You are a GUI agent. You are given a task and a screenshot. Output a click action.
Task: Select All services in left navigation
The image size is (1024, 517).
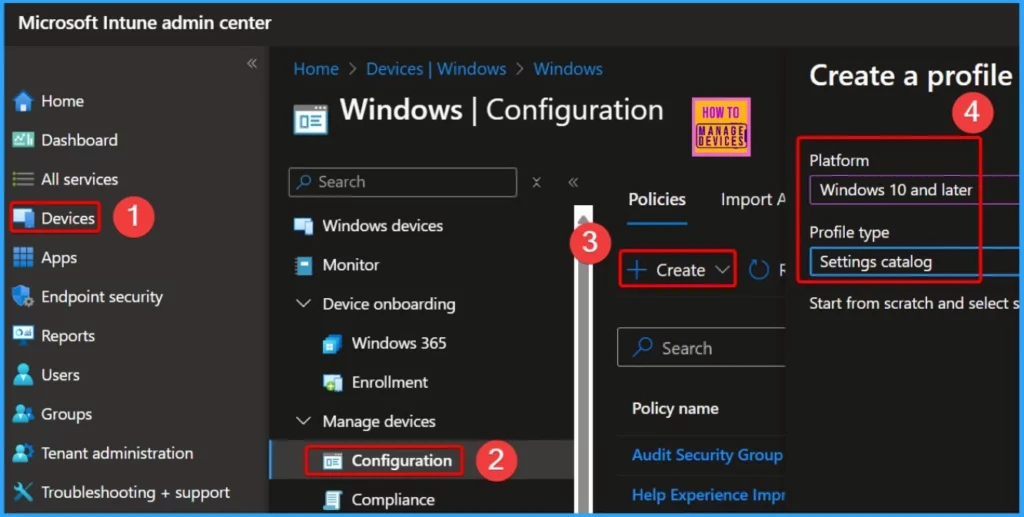pyautogui.click(x=80, y=179)
